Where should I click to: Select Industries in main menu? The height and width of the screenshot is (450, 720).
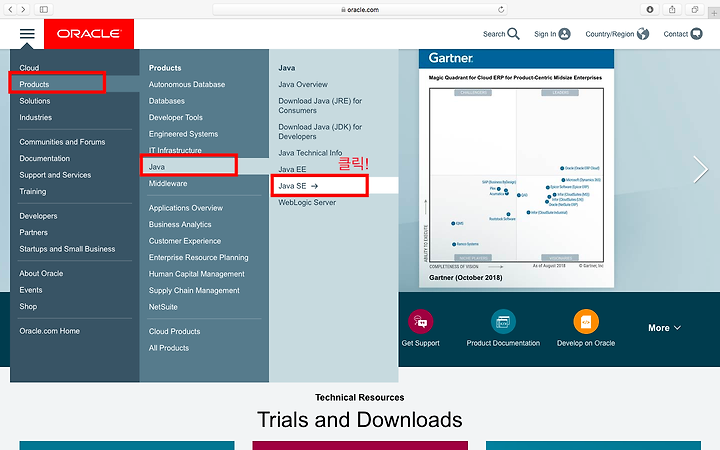(35, 118)
